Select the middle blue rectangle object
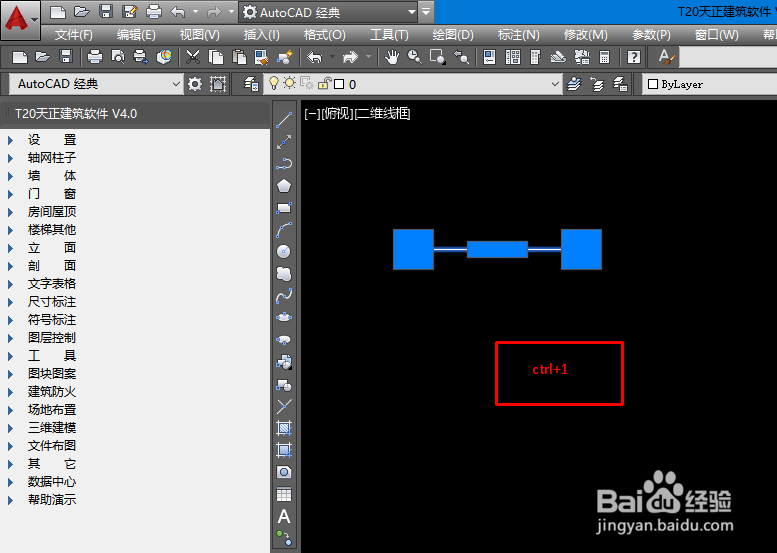This screenshot has height=553, width=777. click(x=498, y=249)
